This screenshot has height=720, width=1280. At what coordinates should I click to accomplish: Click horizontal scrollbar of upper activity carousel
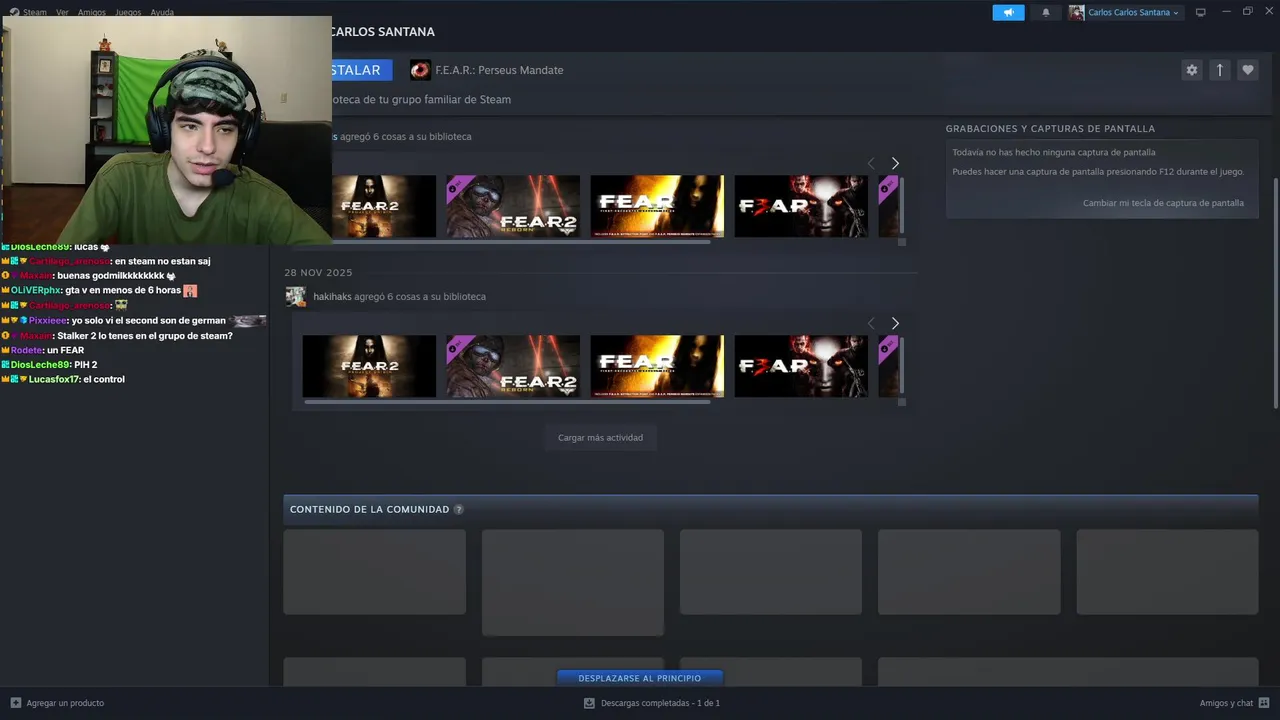[521, 242]
